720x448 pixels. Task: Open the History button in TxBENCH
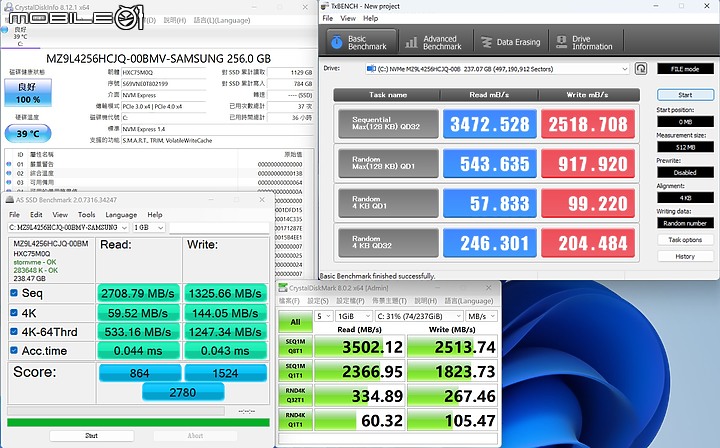[x=685, y=257]
